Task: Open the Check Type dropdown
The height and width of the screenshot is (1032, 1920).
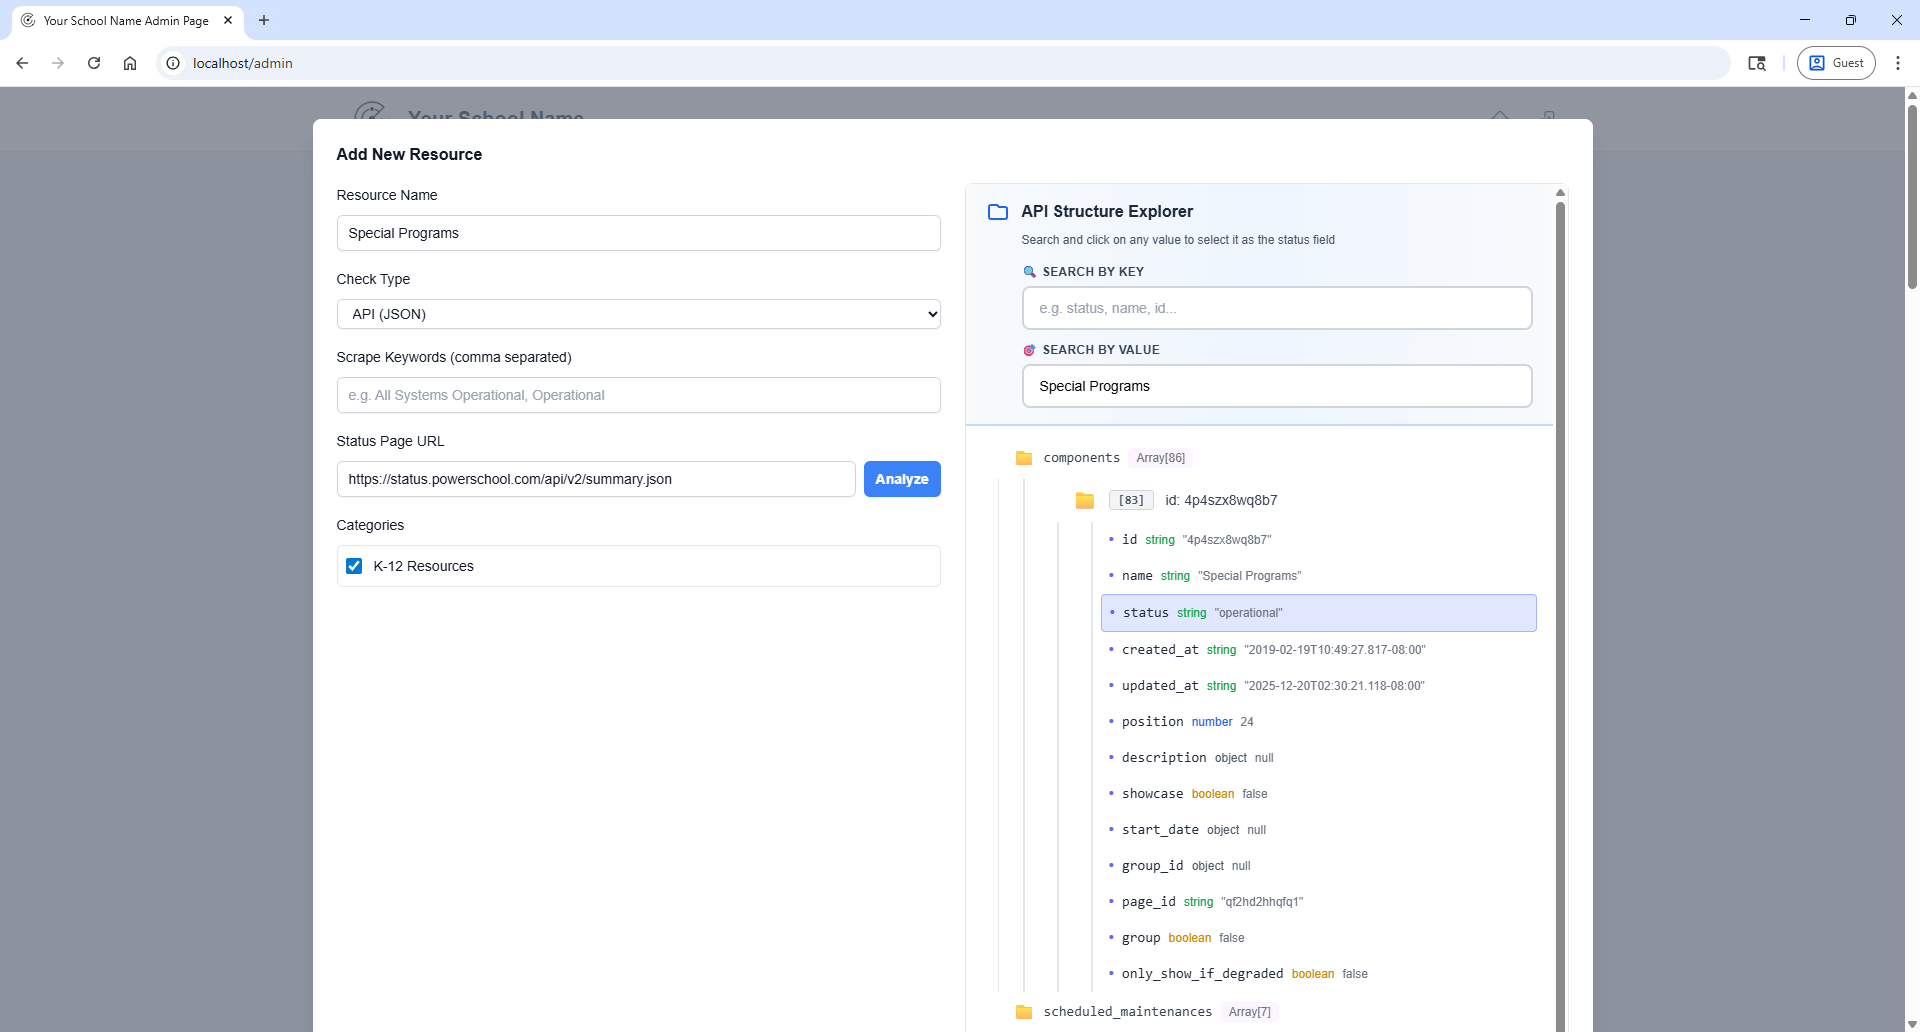Action: tap(638, 314)
